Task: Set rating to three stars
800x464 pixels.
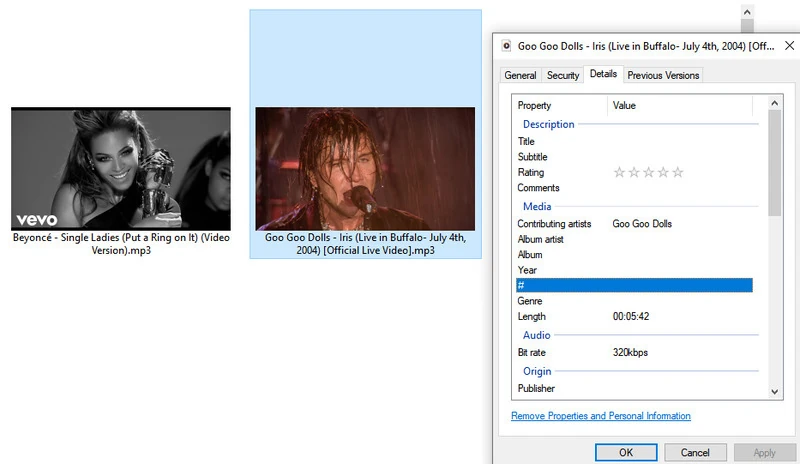Action: point(648,173)
